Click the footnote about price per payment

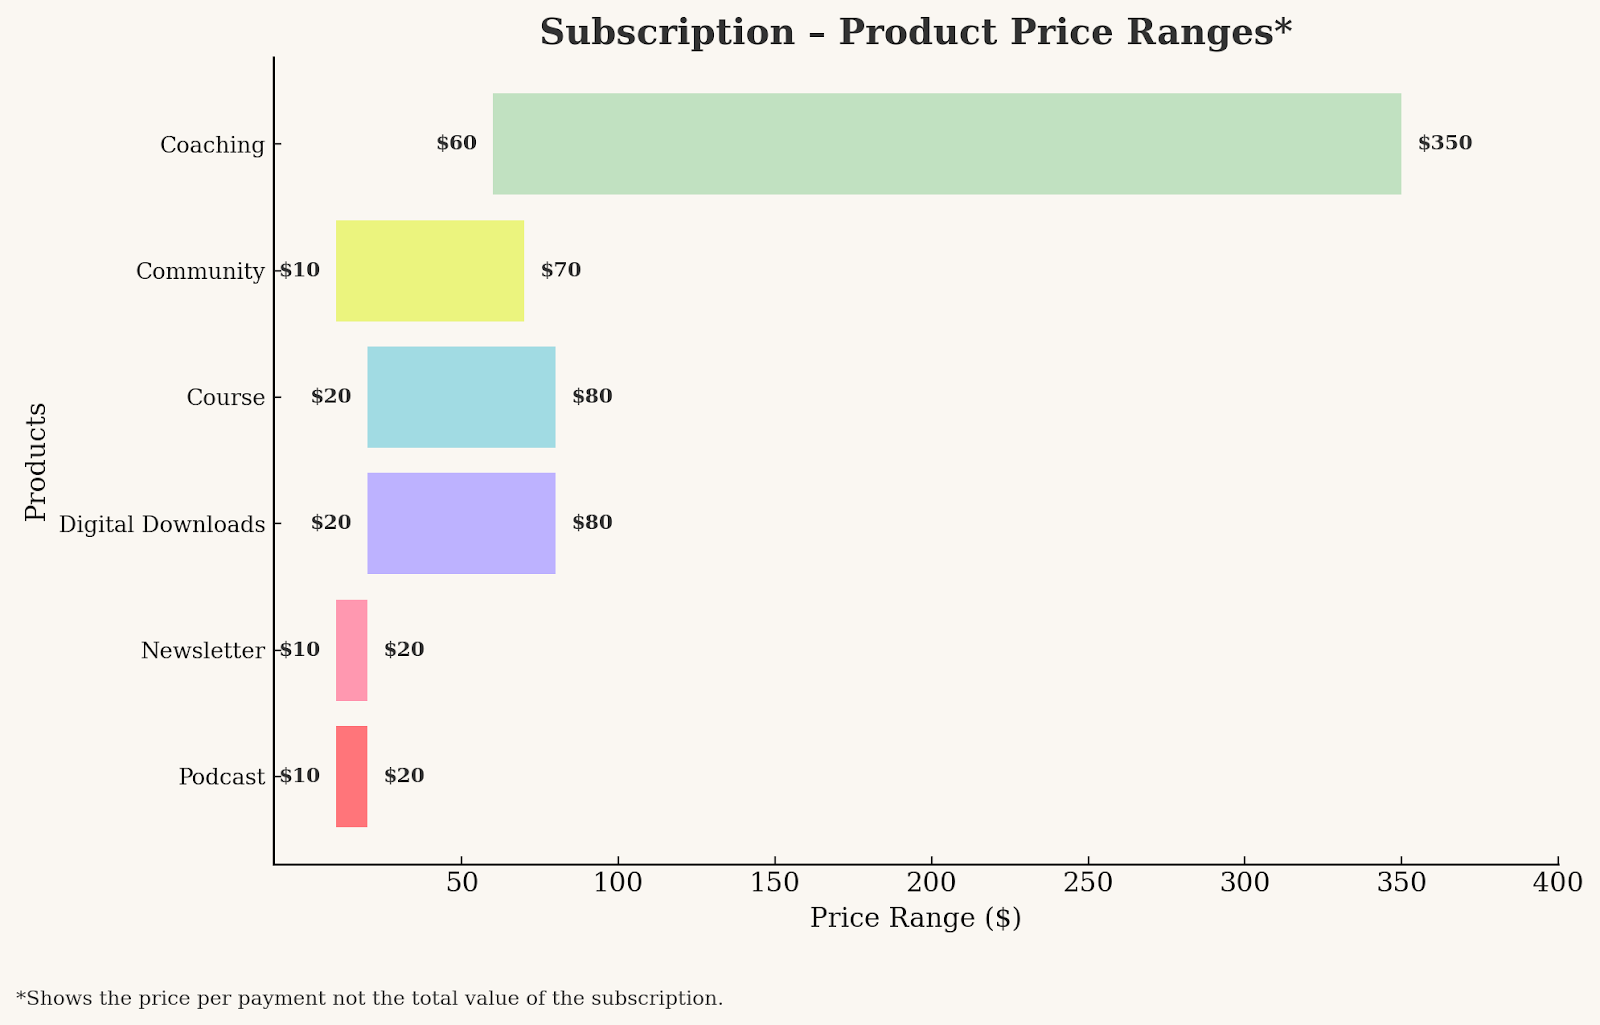pyautogui.click(x=369, y=998)
